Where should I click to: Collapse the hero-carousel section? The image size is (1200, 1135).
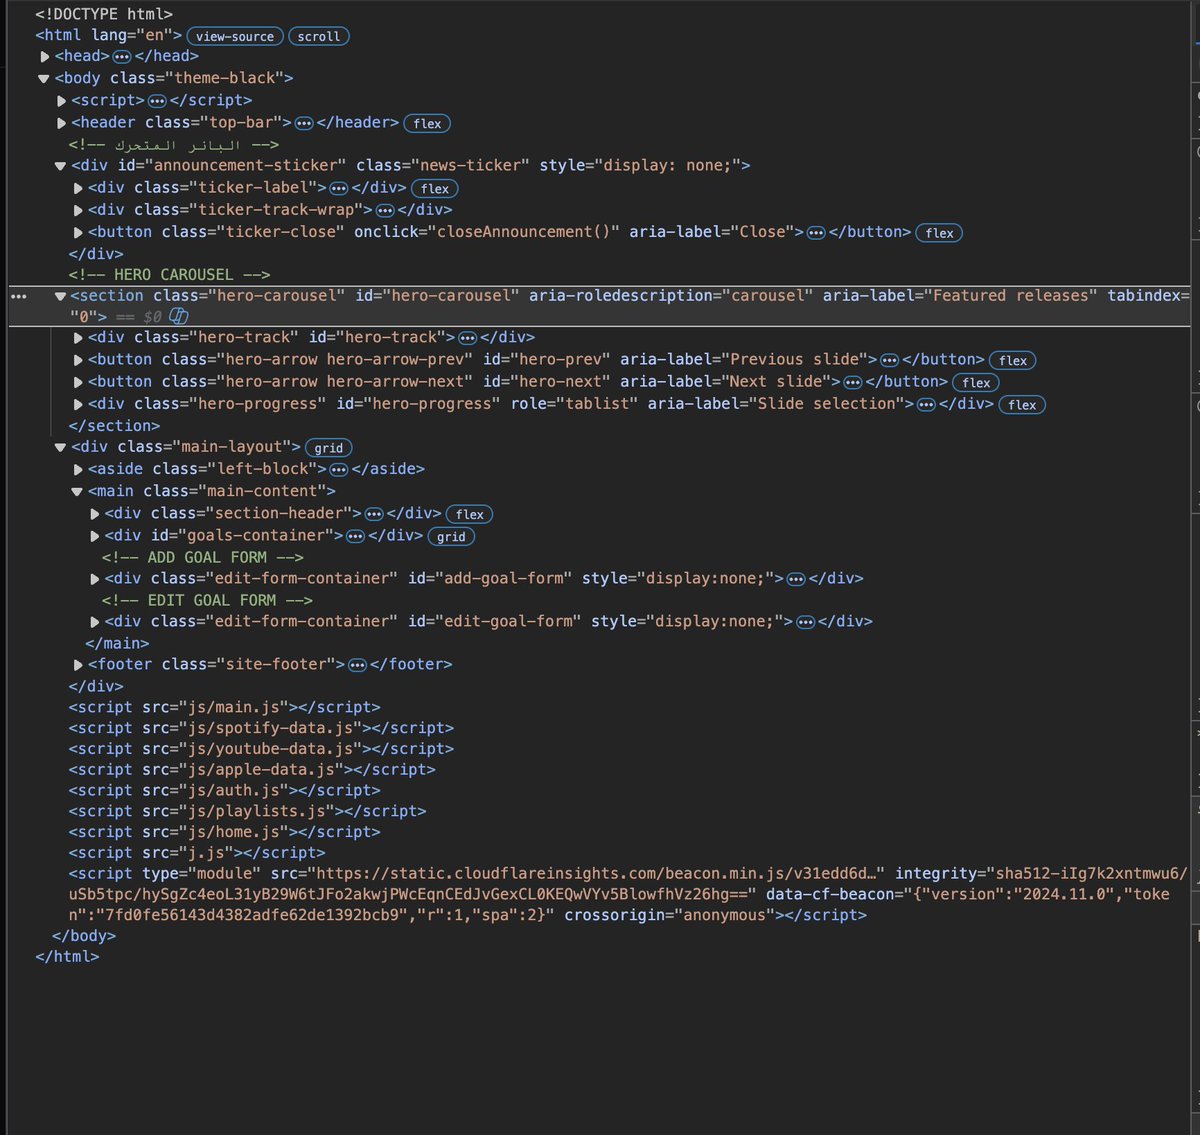[61, 296]
